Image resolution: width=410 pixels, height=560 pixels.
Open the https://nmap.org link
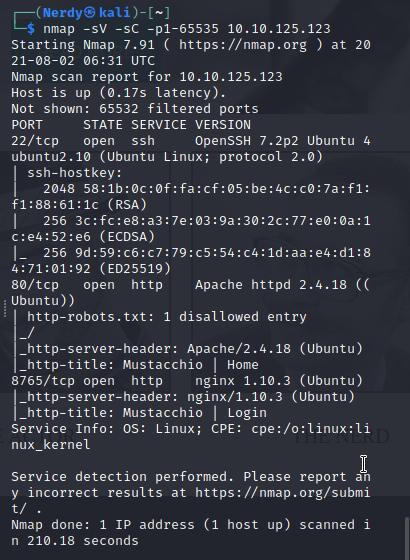coord(243,45)
